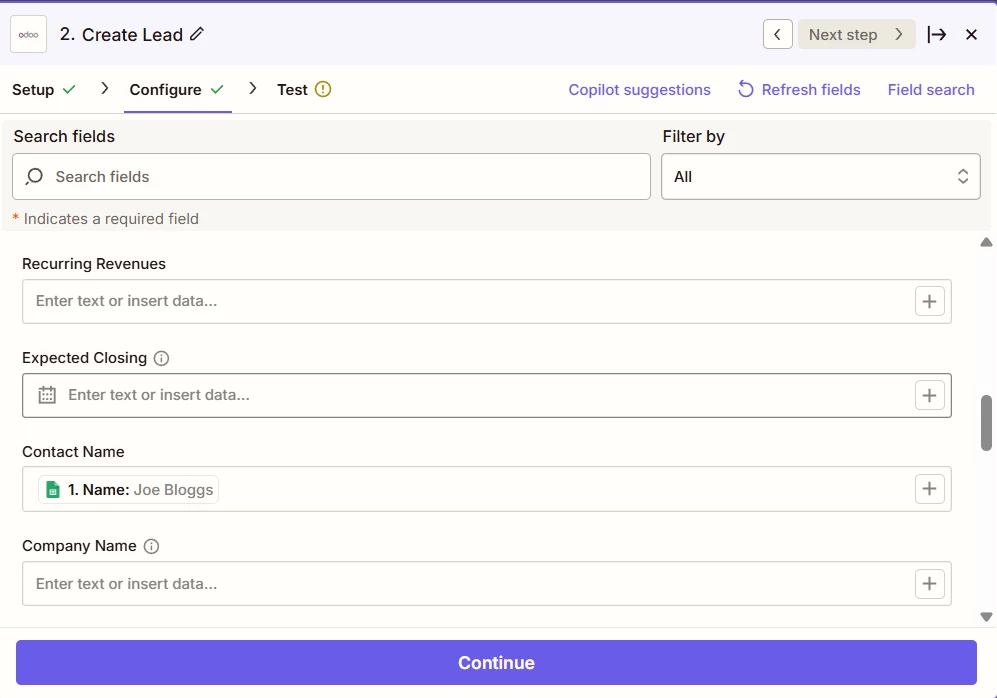
Task: Show Company Name info tooltip icon
Action: coord(151,546)
